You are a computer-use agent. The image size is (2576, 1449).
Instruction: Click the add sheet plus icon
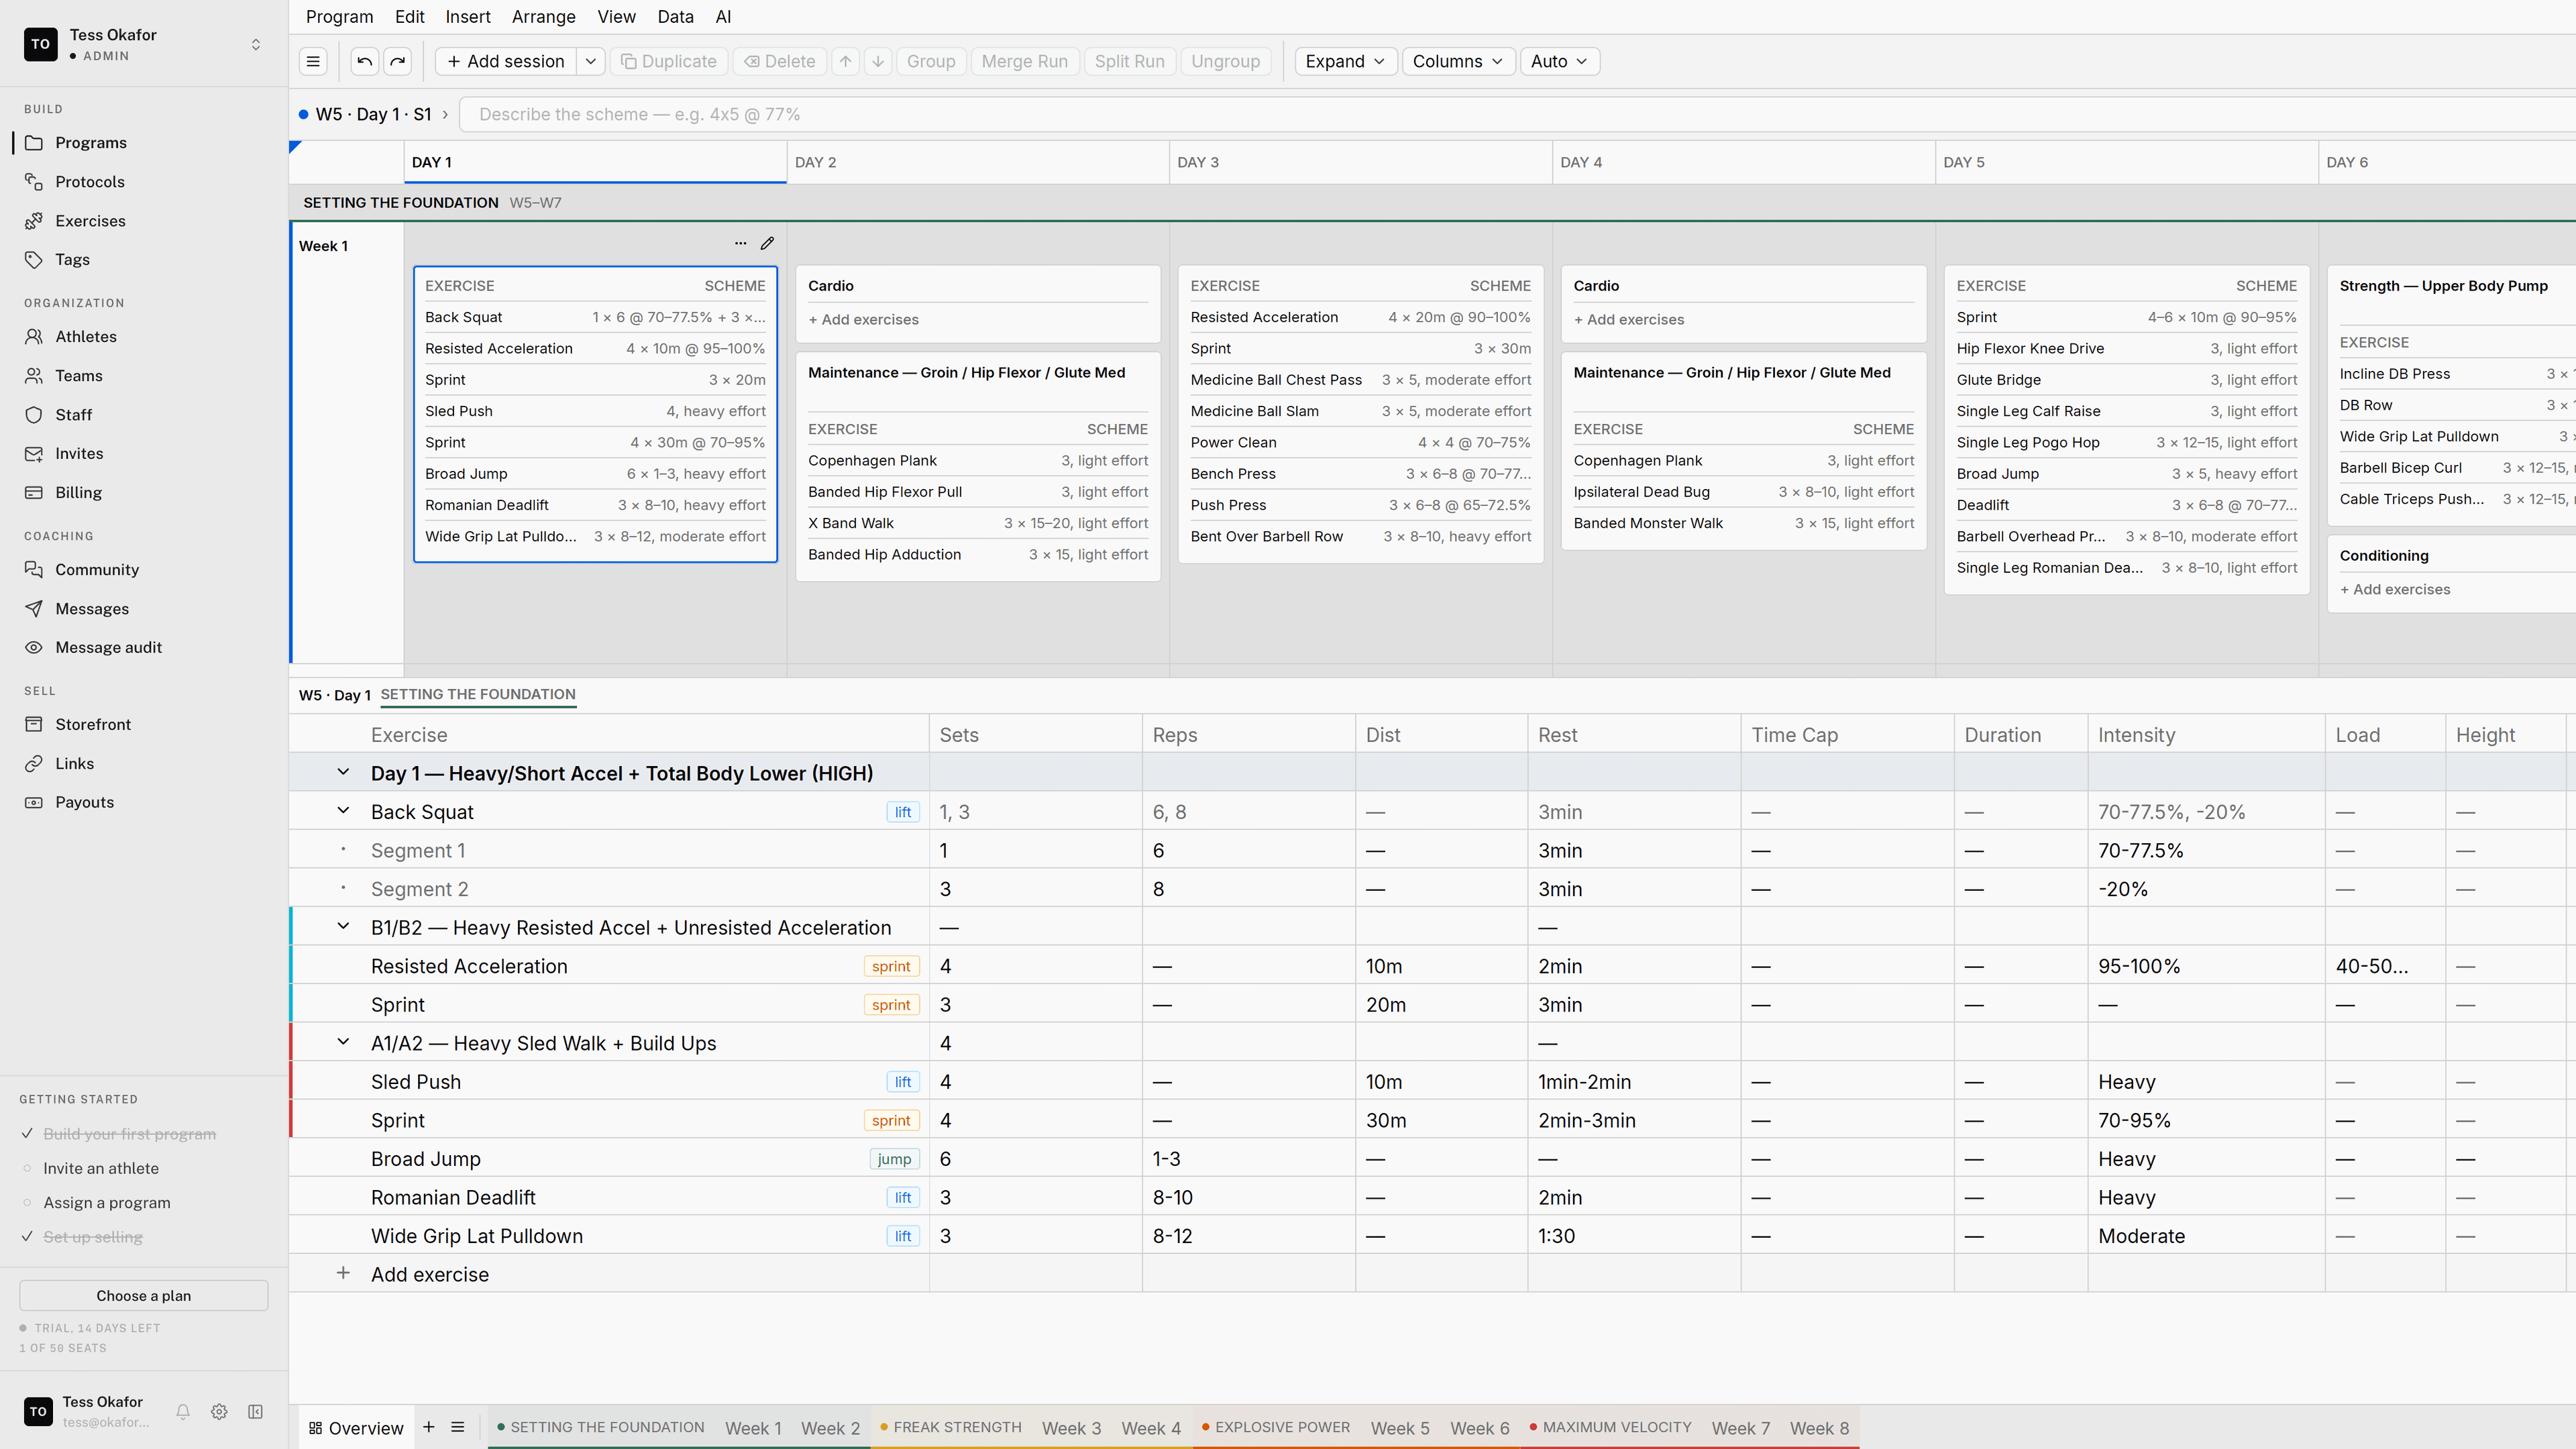[x=429, y=1427]
